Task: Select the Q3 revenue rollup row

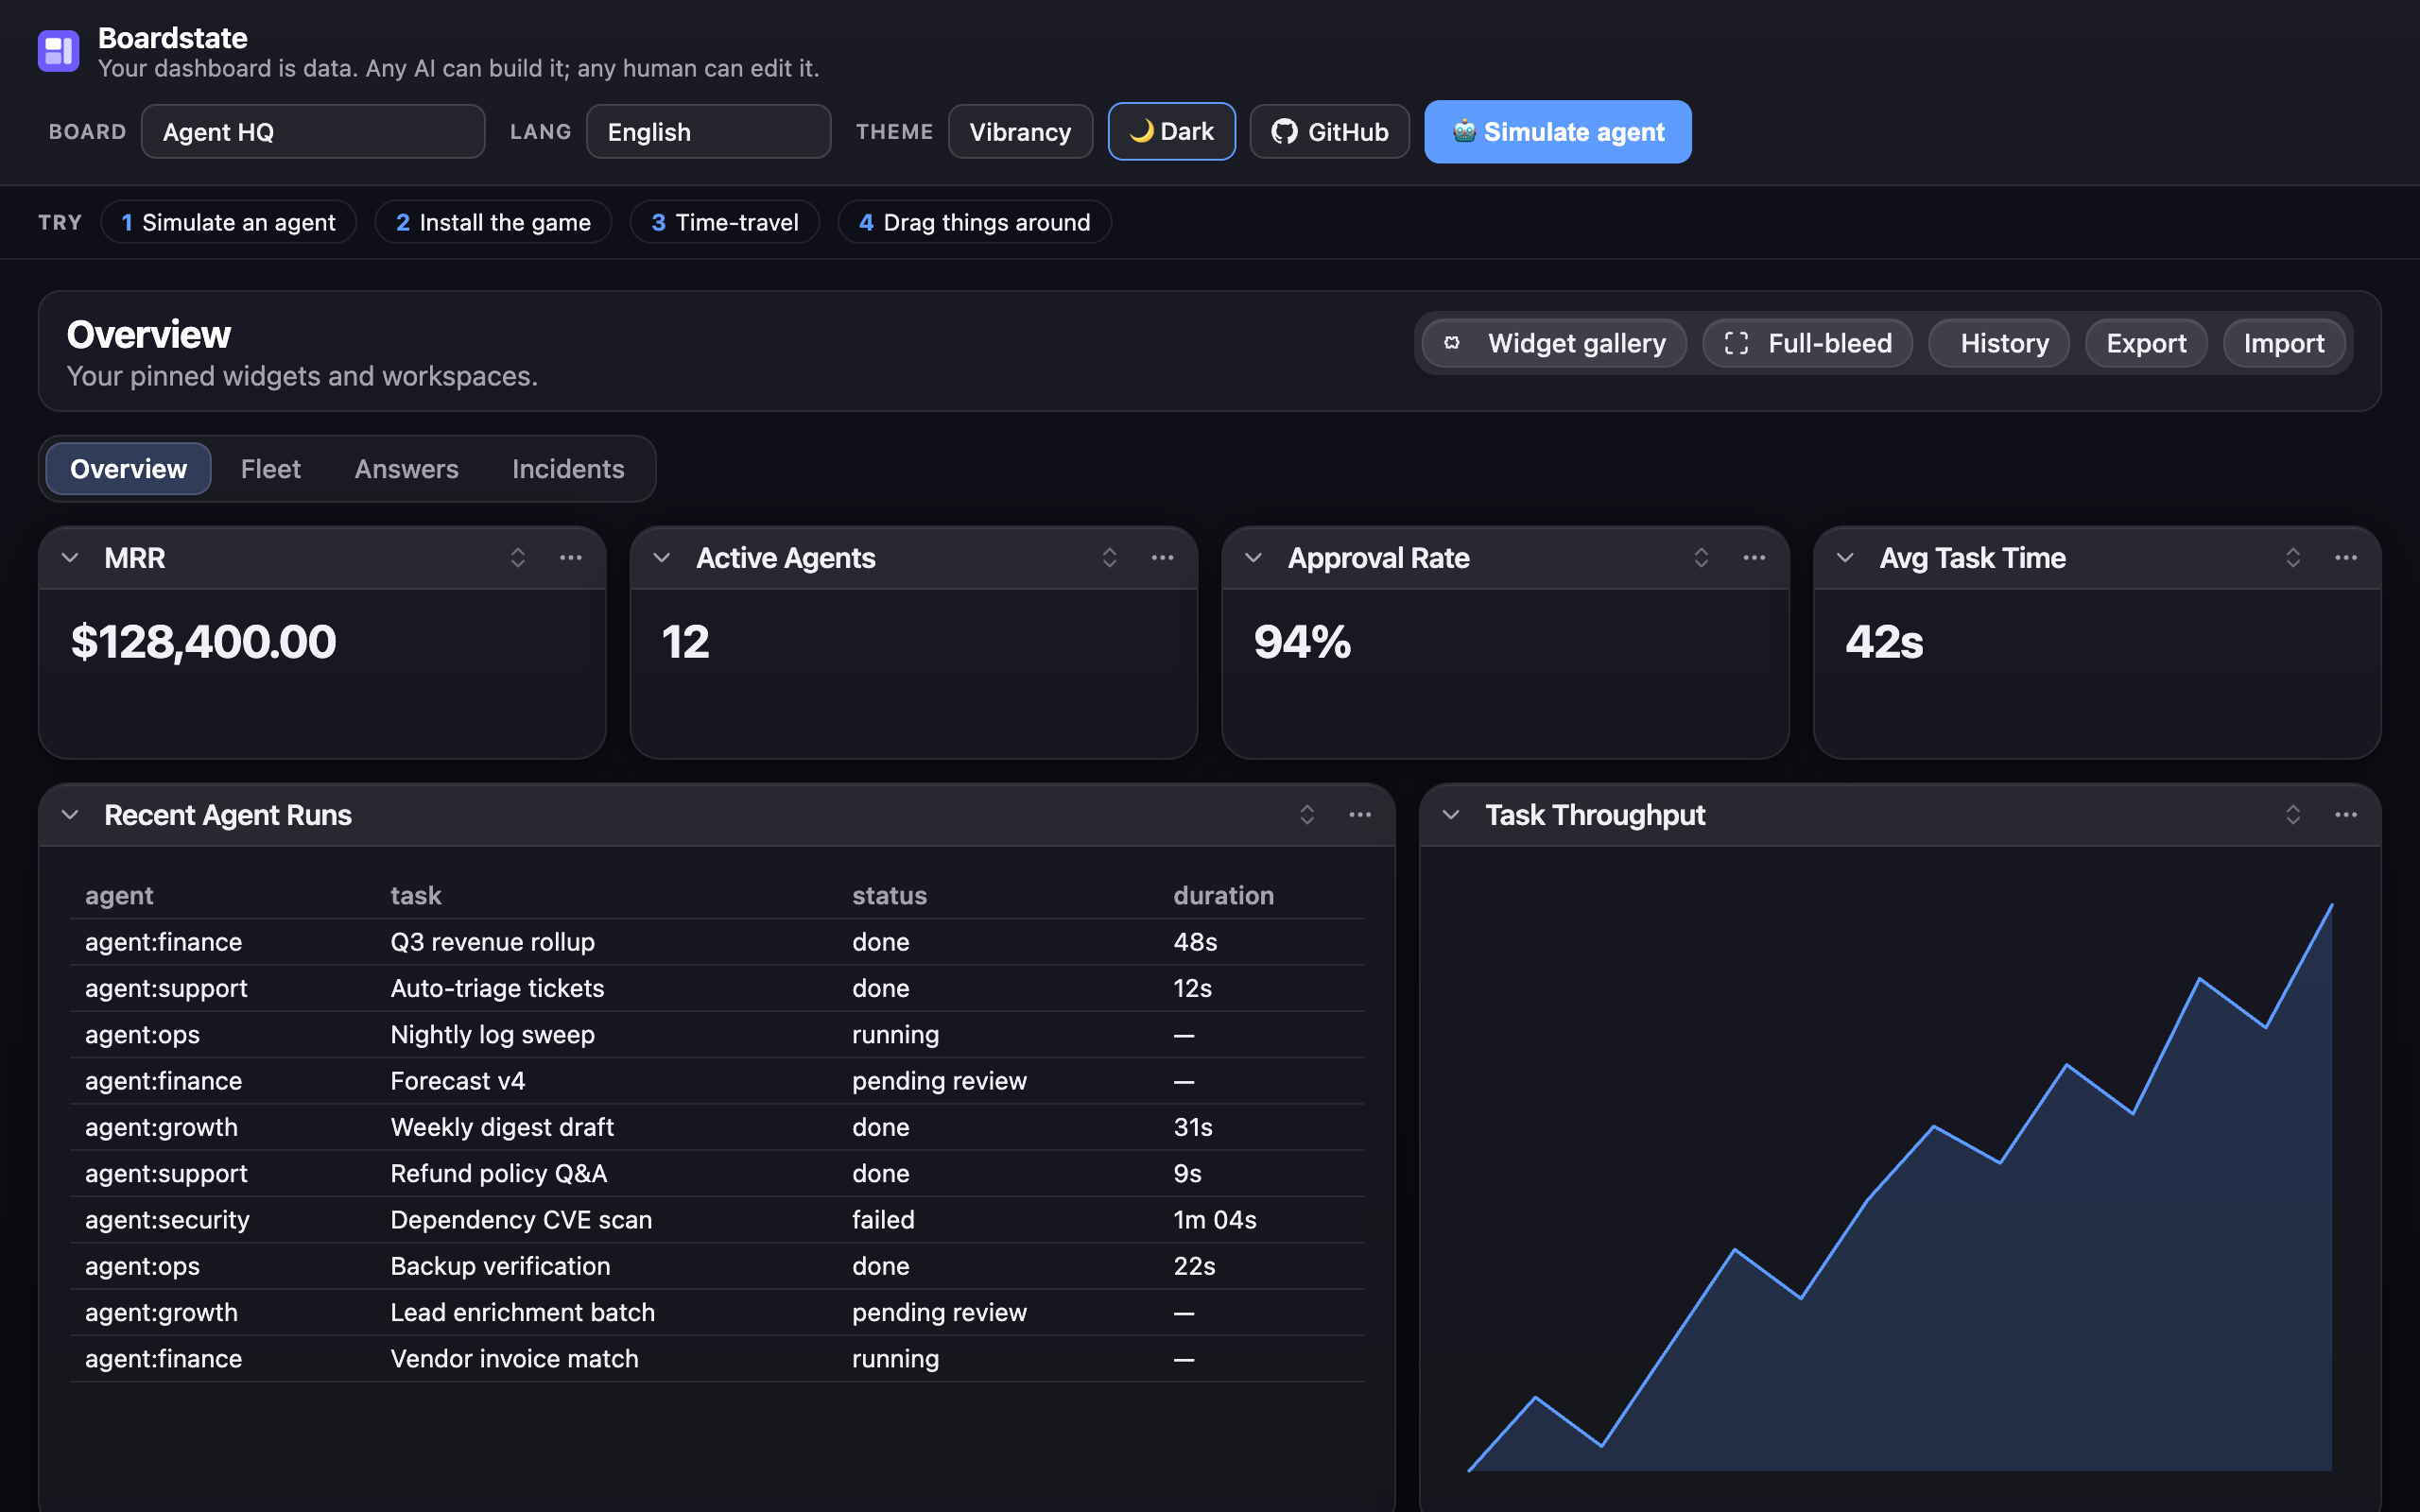Action: [x=717, y=942]
